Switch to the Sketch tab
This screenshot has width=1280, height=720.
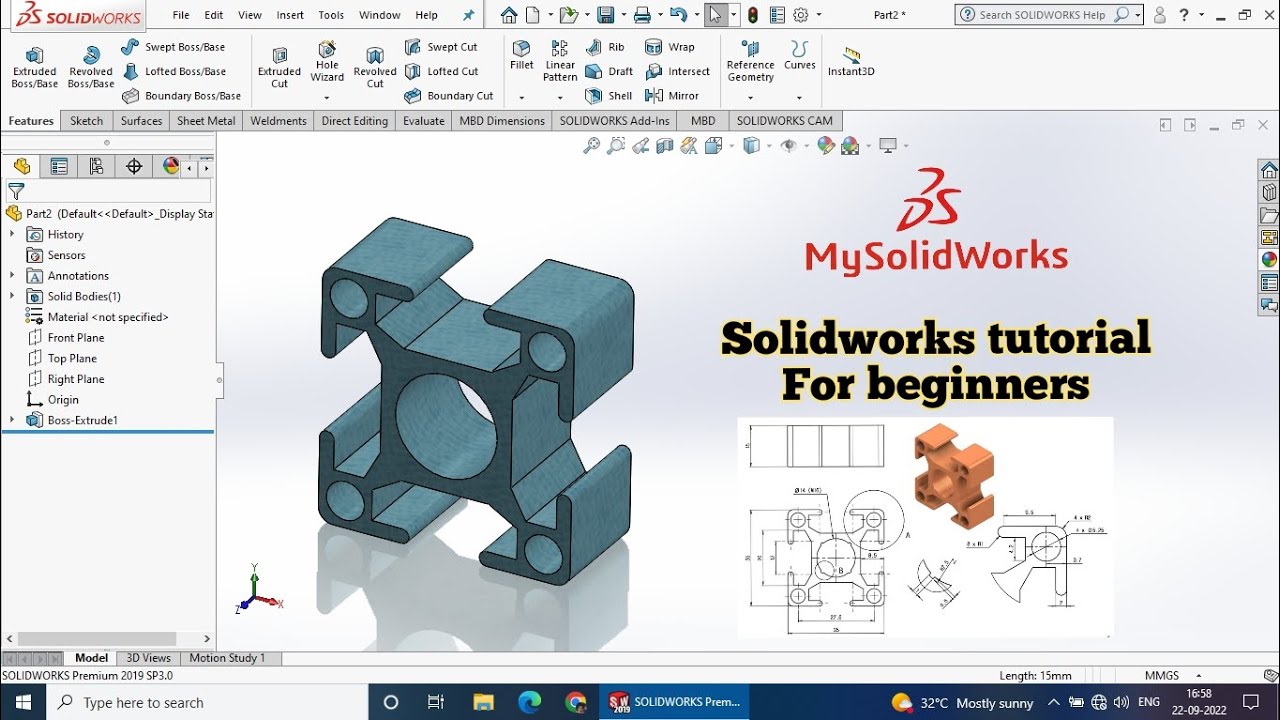(x=86, y=121)
